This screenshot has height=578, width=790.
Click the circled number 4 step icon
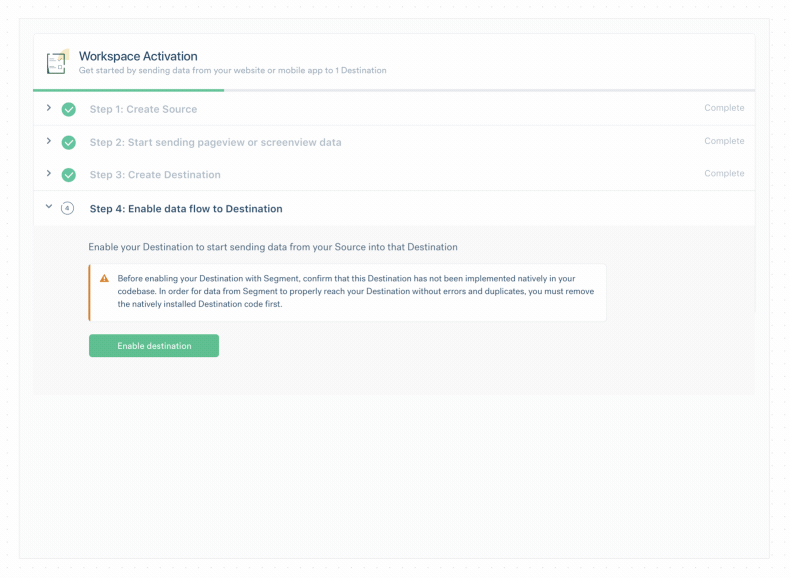(x=68, y=208)
